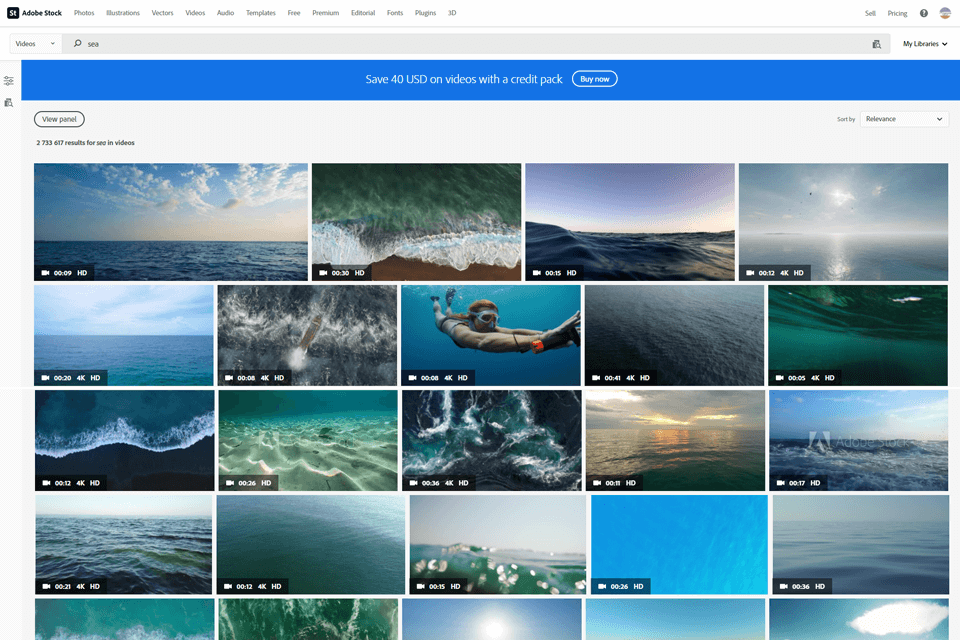960x640 pixels.
Task: Open the 3D menu item
Action: 452,13
